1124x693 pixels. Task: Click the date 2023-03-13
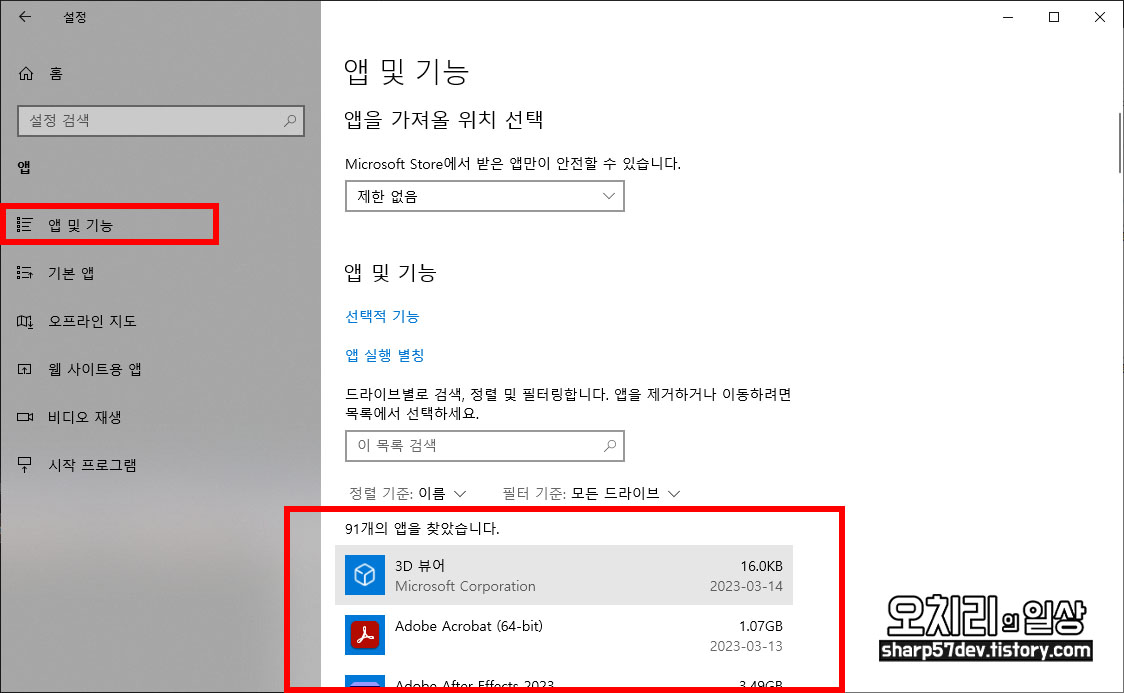tap(746, 646)
